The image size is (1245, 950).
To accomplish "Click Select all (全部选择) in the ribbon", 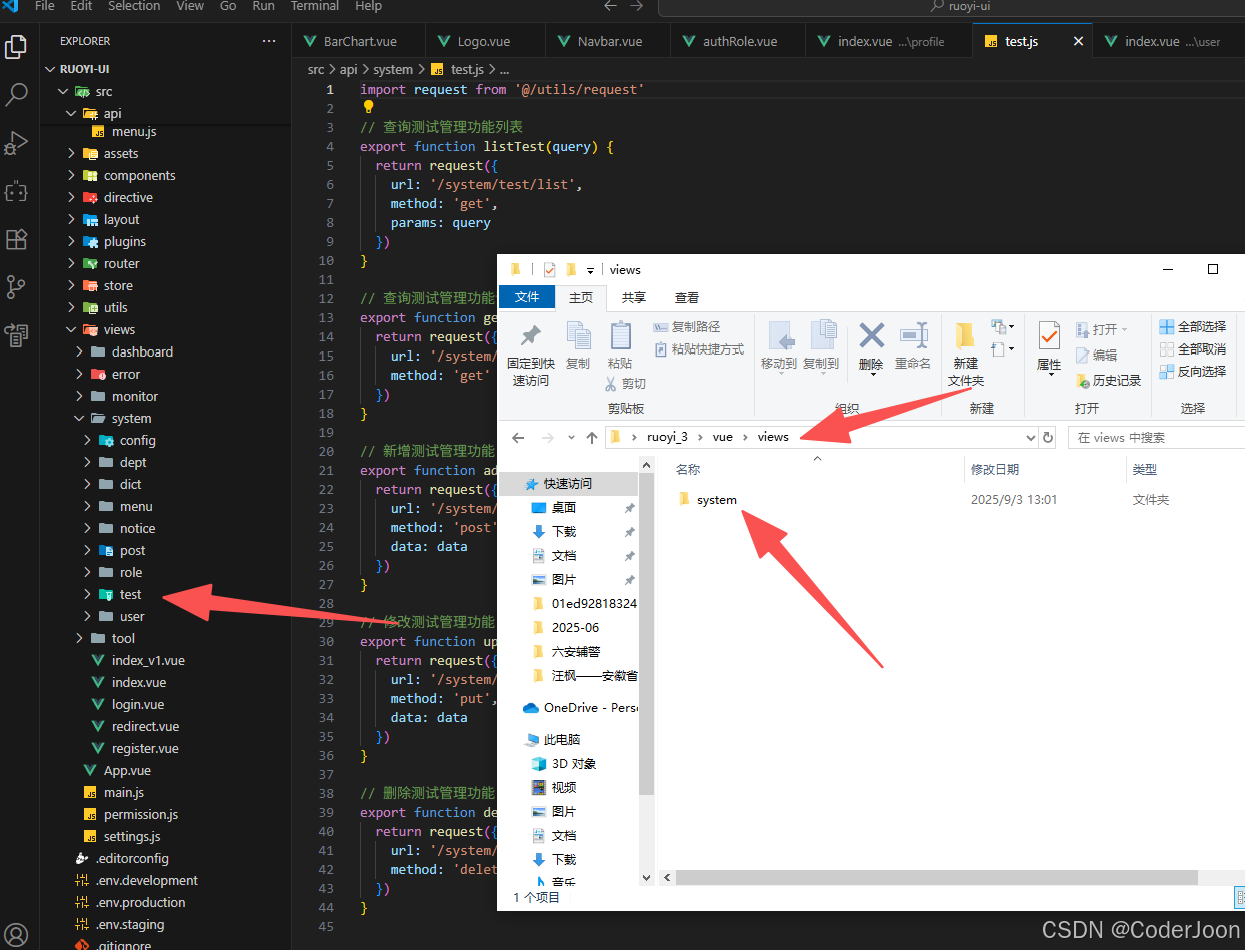I will (x=1193, y=327).
